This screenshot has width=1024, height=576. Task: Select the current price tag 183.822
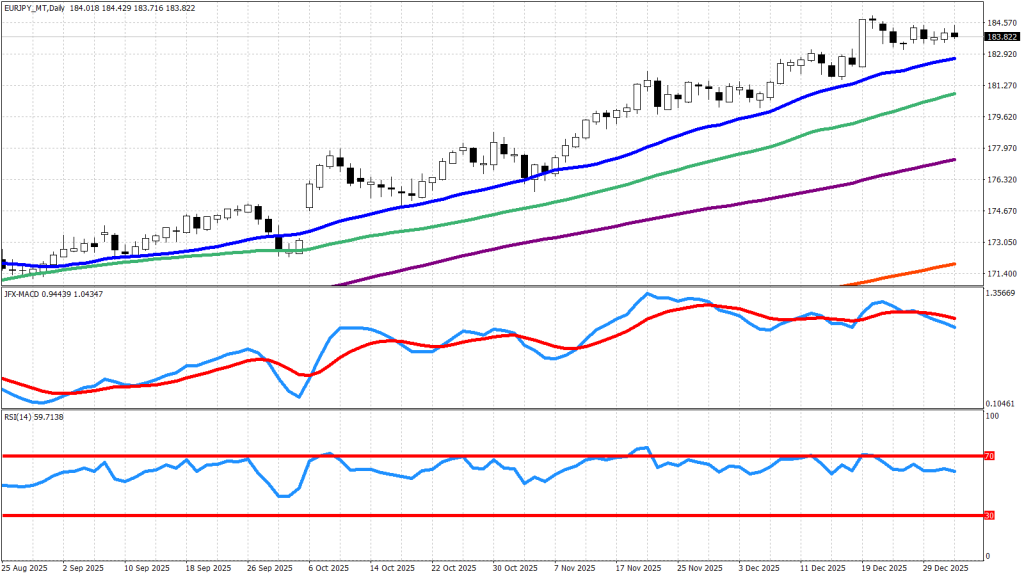pyautogui.click(x=1002, y=37)
